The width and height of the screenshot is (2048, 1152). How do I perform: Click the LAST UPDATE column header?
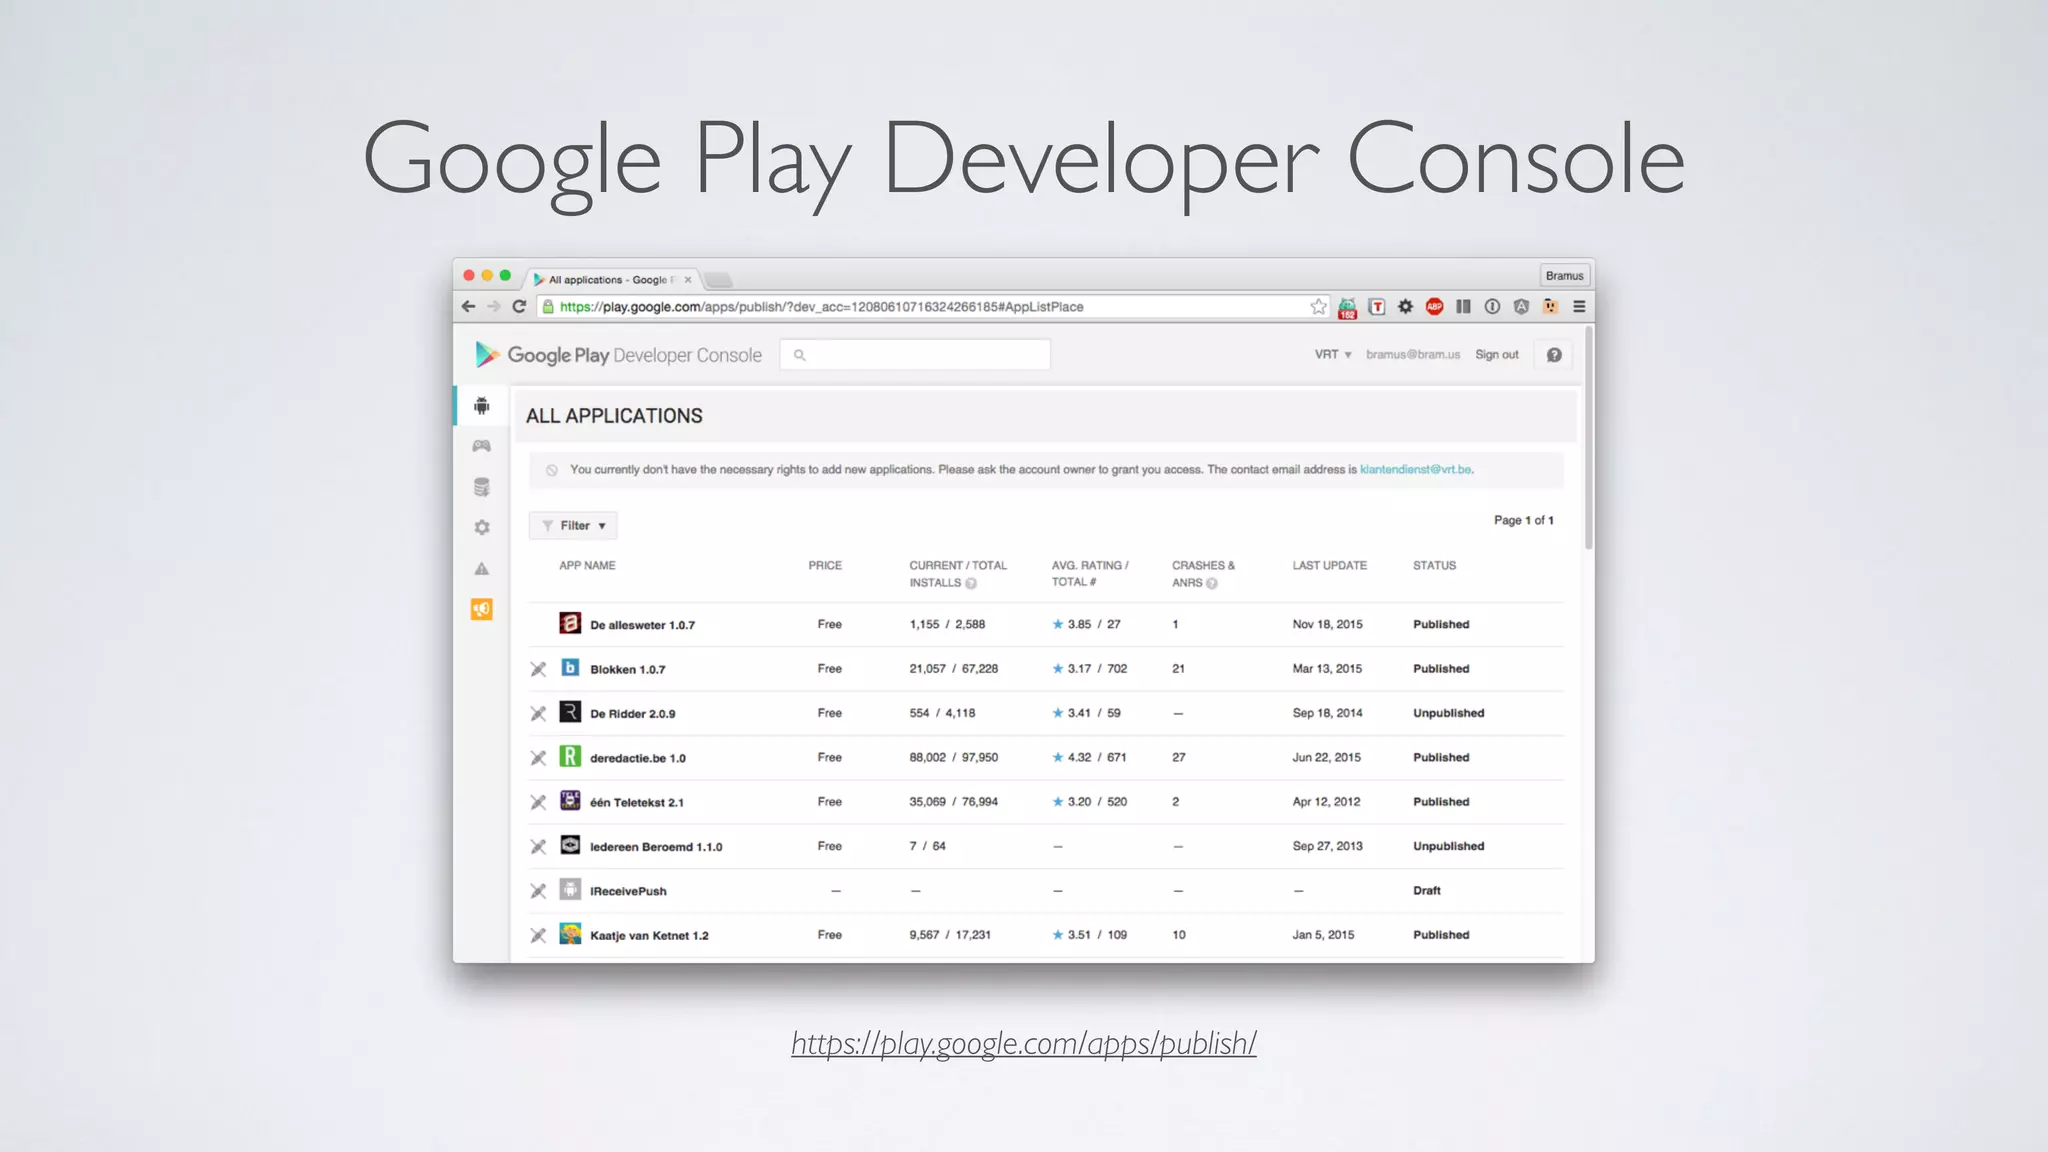click(x=1329, y=565)
